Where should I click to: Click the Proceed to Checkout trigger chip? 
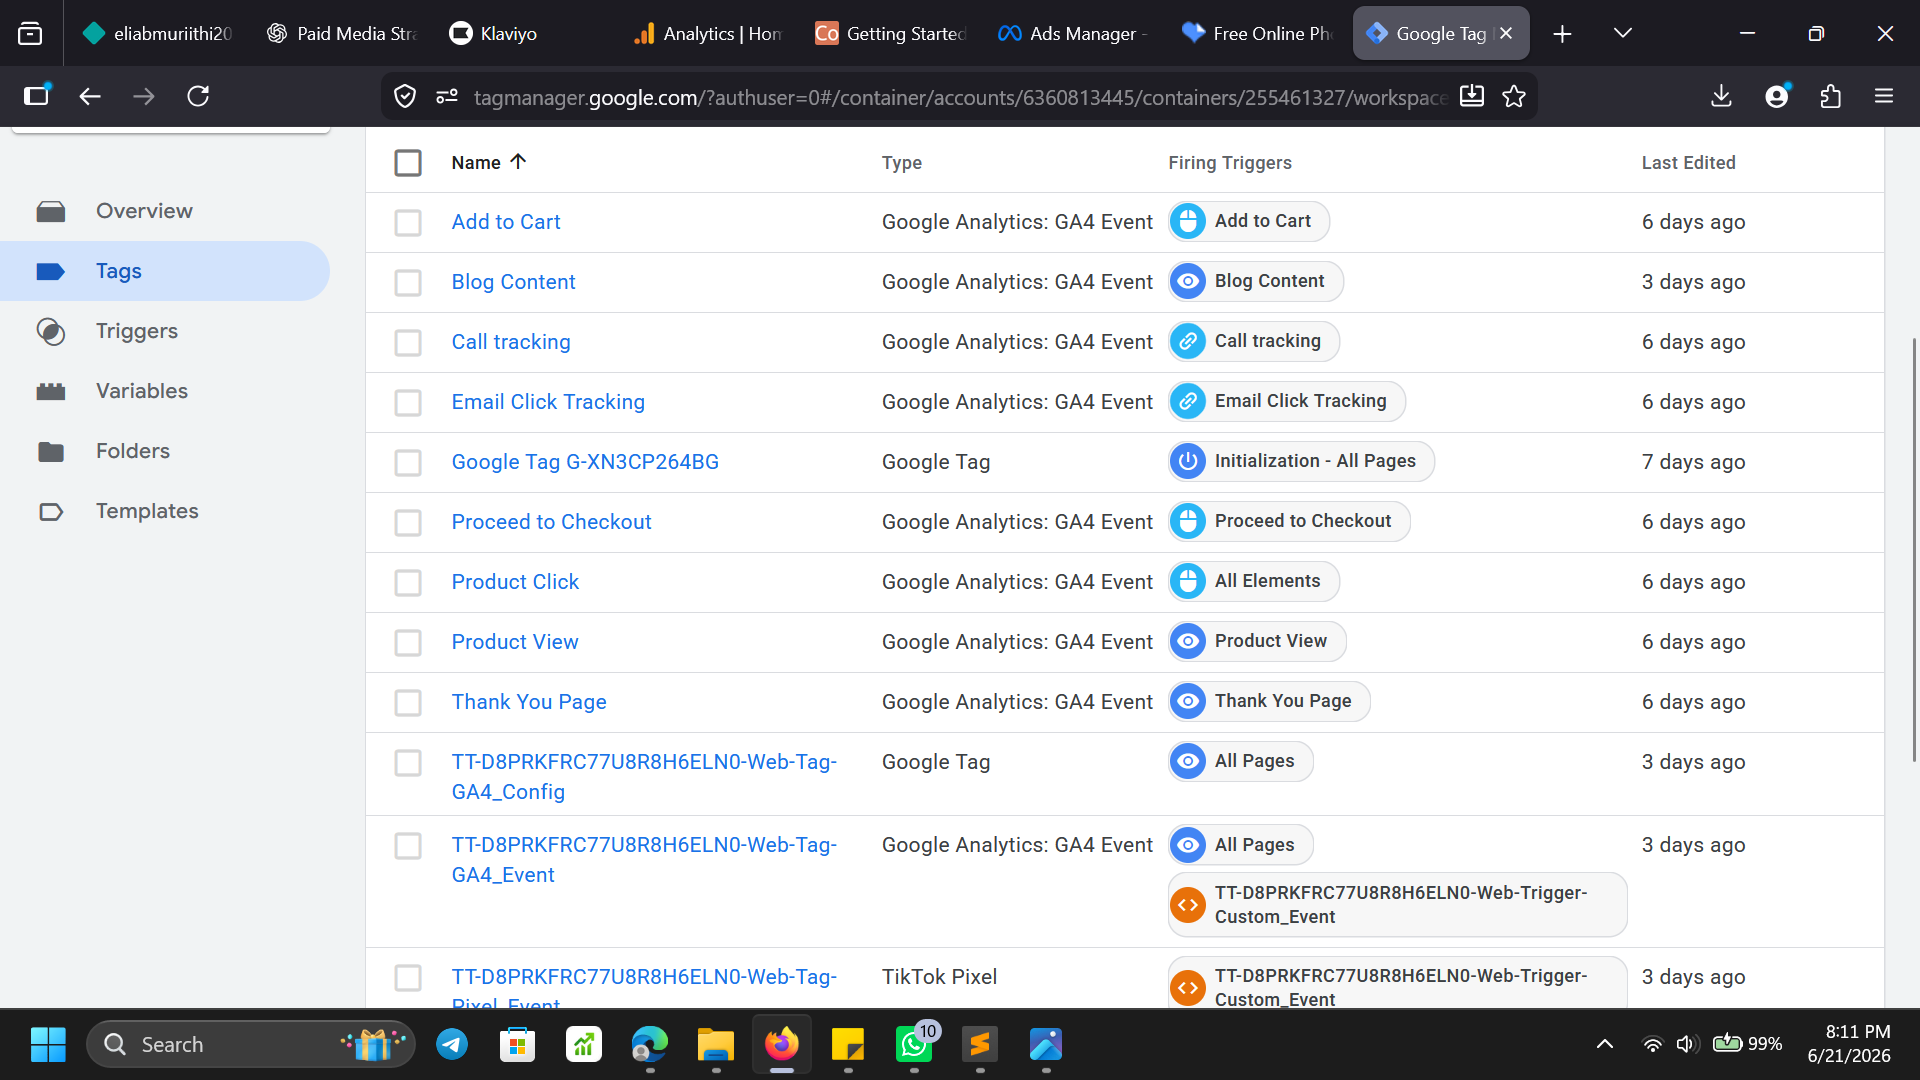[x=1289, y=521]
